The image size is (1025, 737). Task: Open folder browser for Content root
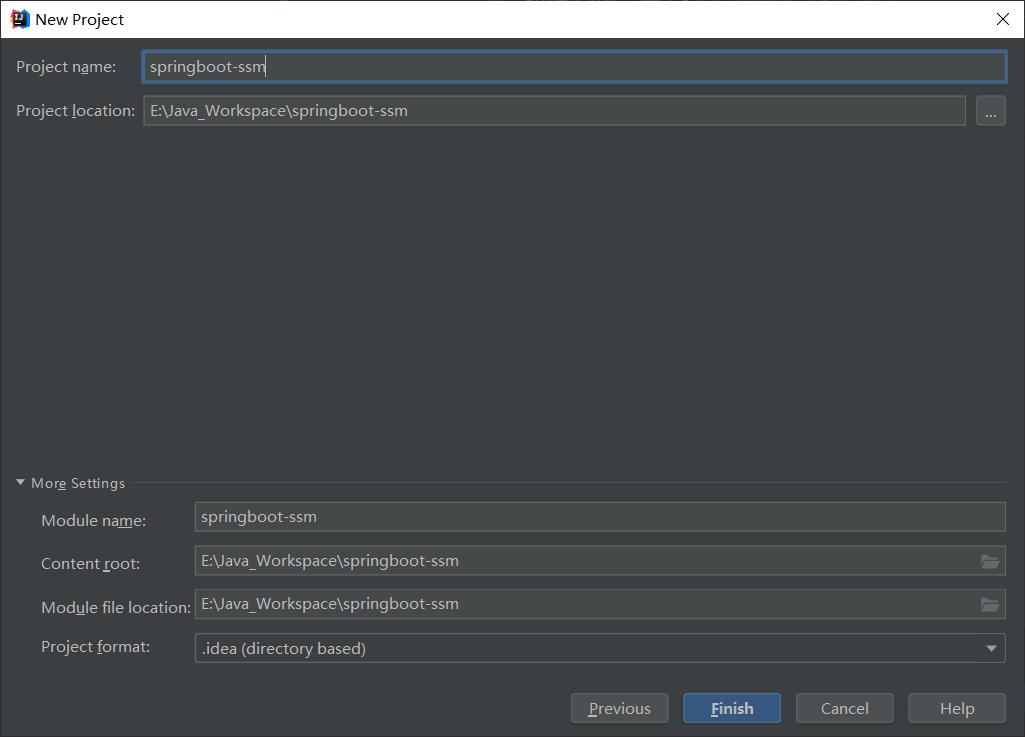click(x=989, y=561)
